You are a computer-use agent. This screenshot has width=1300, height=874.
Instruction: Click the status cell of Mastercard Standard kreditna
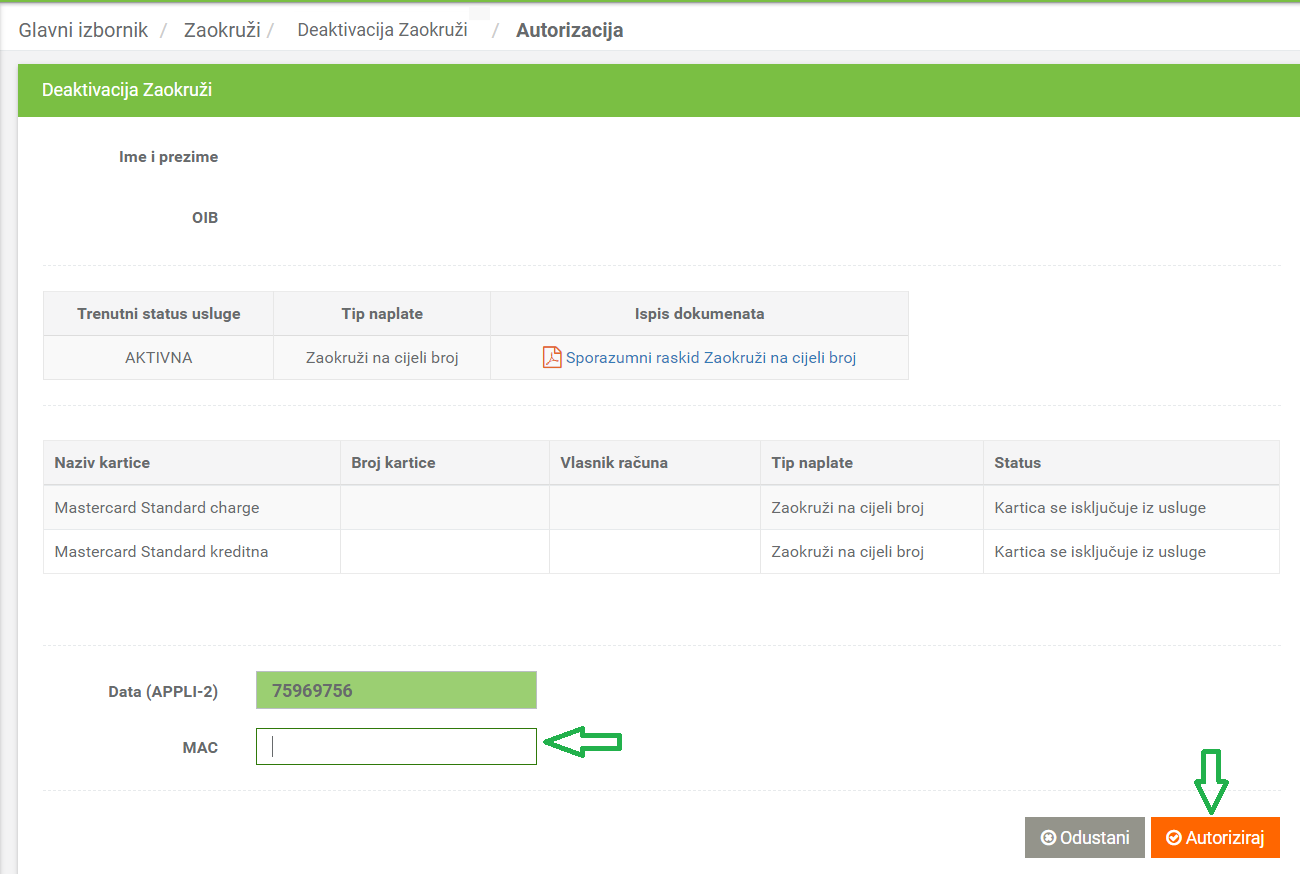click(x=1131, y=552)
